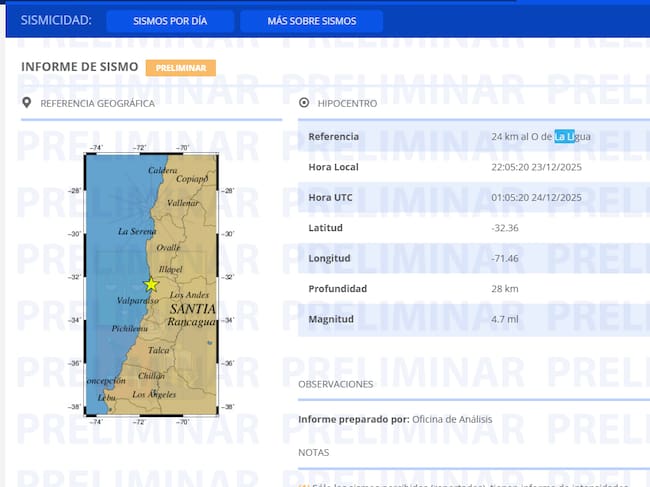The height and width of the screenshot is (487, 650).
Task: Click the Profundidad row label
Action: [x=337, y=288]
